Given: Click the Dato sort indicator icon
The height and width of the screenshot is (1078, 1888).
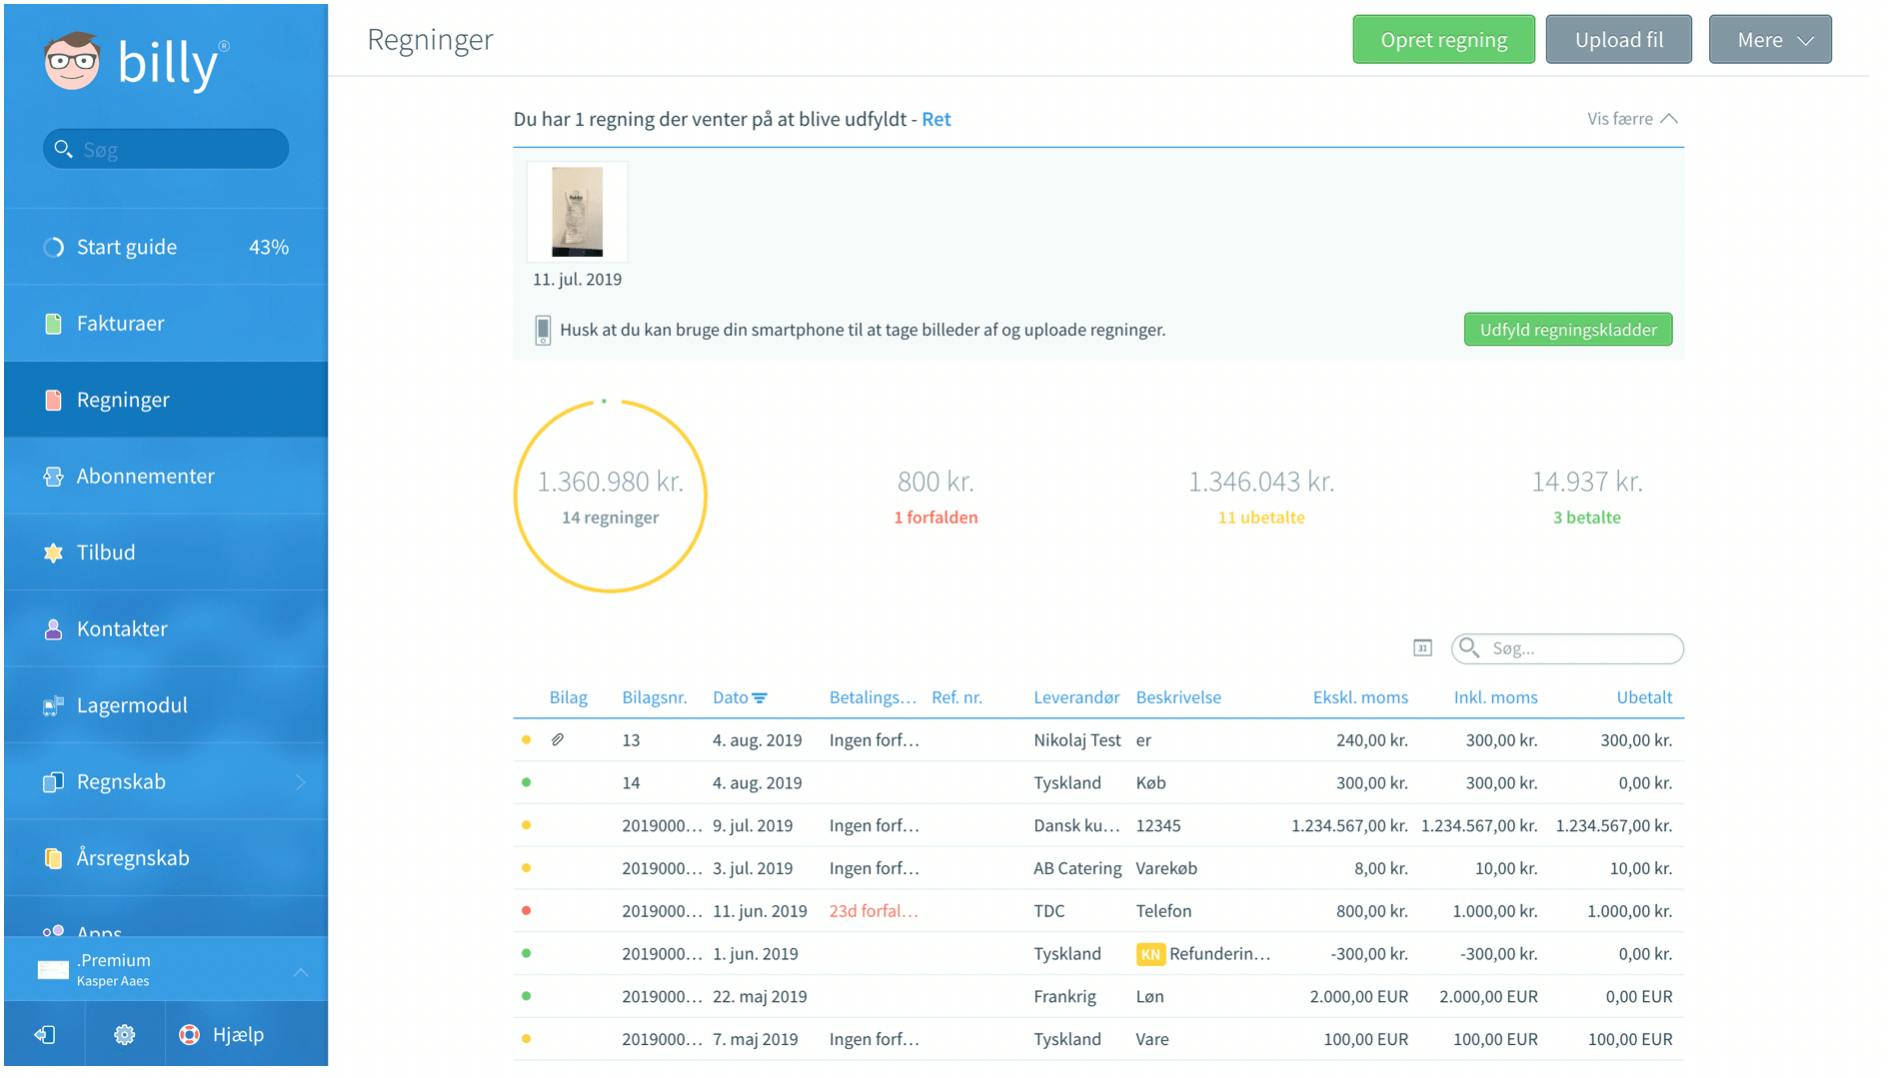Looking at the screenshot, I should coord(760,698).
